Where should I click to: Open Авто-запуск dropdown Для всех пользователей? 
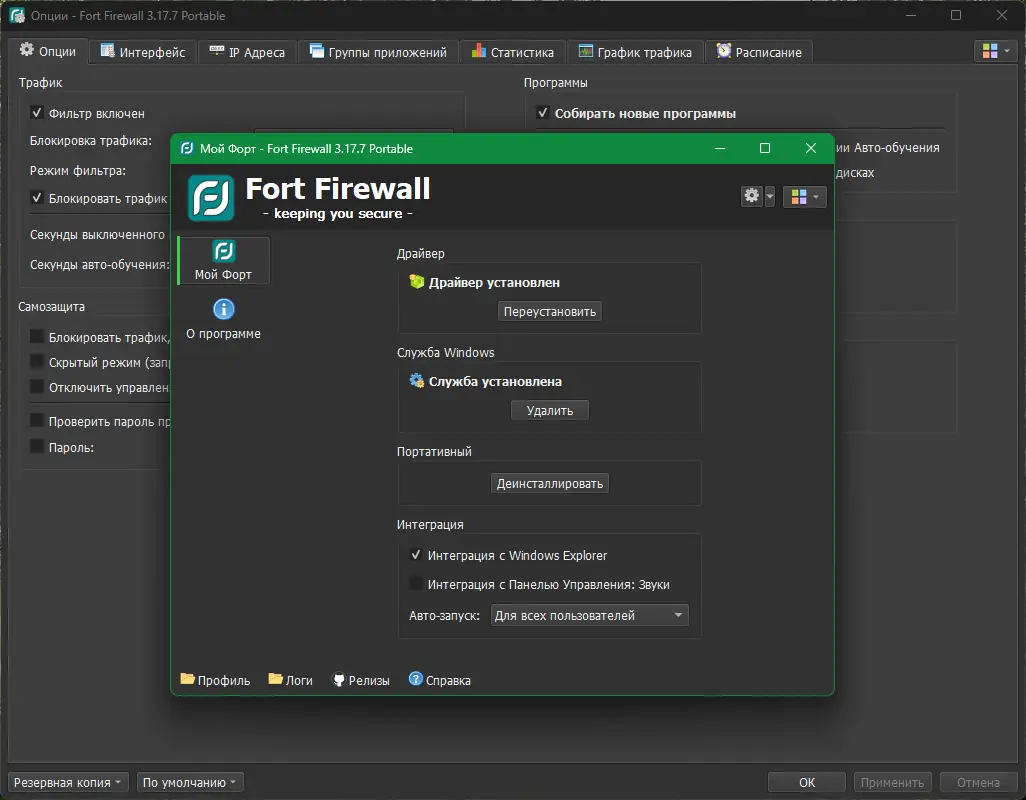pyautogui.click(x=589, y=615)
